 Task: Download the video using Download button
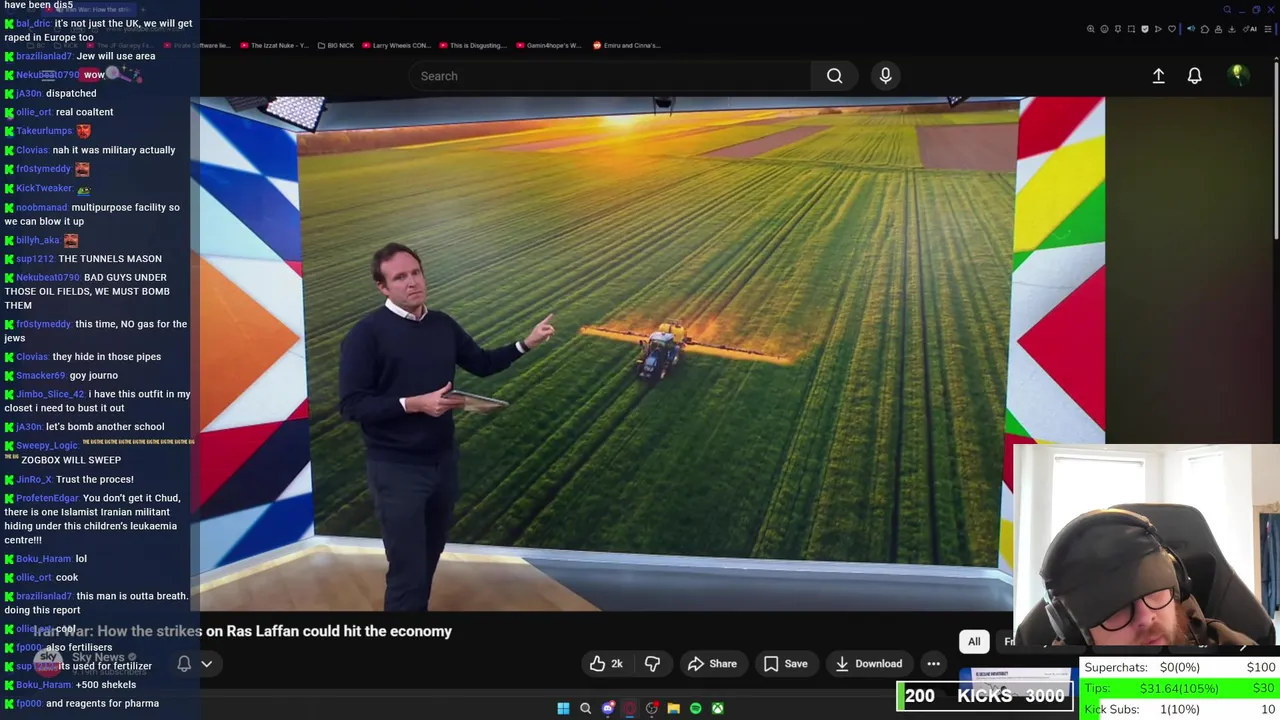(868, 663)
